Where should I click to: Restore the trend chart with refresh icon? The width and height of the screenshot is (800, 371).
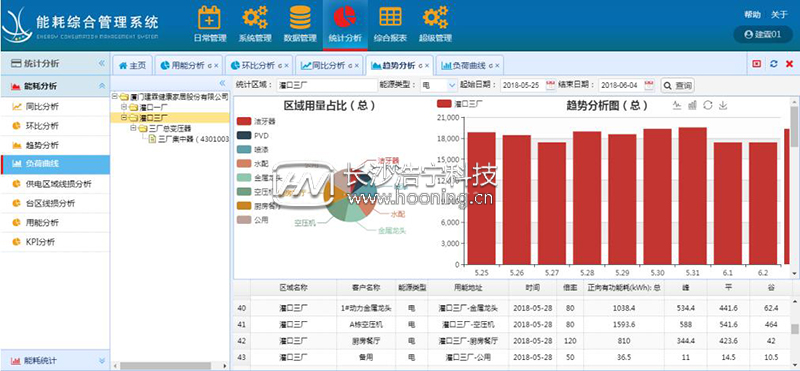[707, 105]
